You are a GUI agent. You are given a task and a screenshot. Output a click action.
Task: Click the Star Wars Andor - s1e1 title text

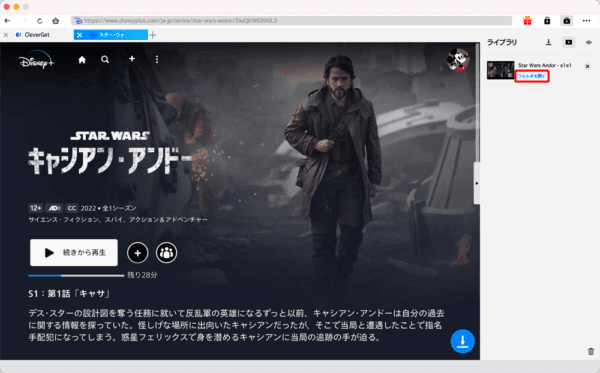(545, 65)
